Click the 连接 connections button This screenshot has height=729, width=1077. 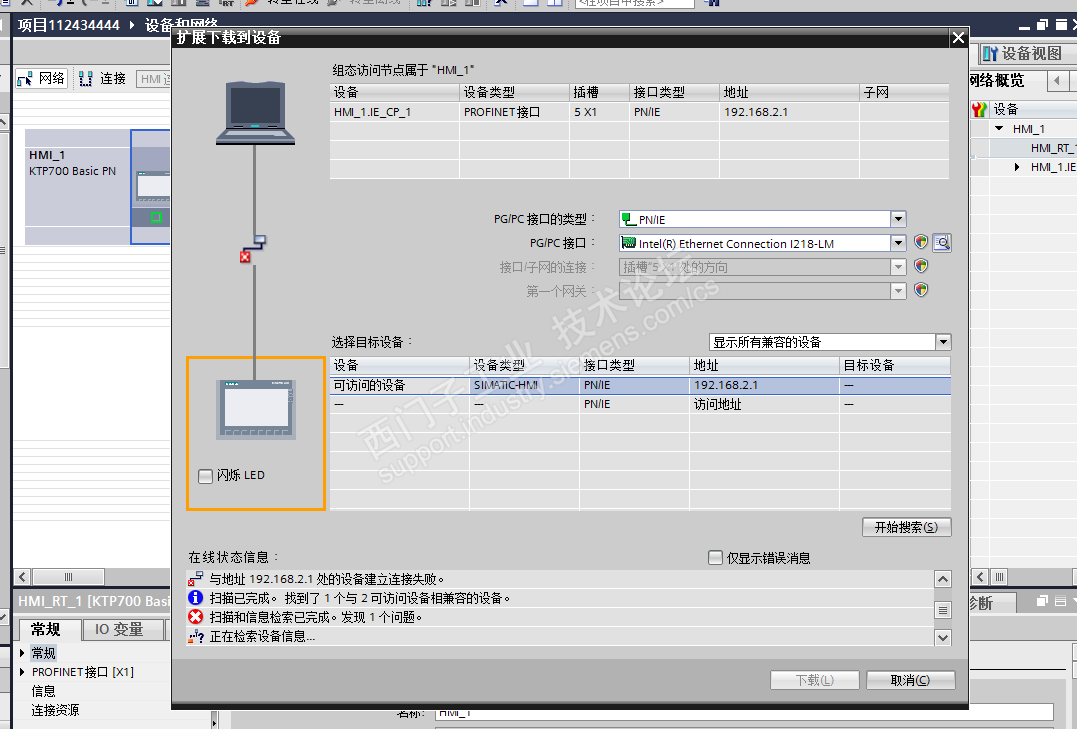(x=102, y=78)
